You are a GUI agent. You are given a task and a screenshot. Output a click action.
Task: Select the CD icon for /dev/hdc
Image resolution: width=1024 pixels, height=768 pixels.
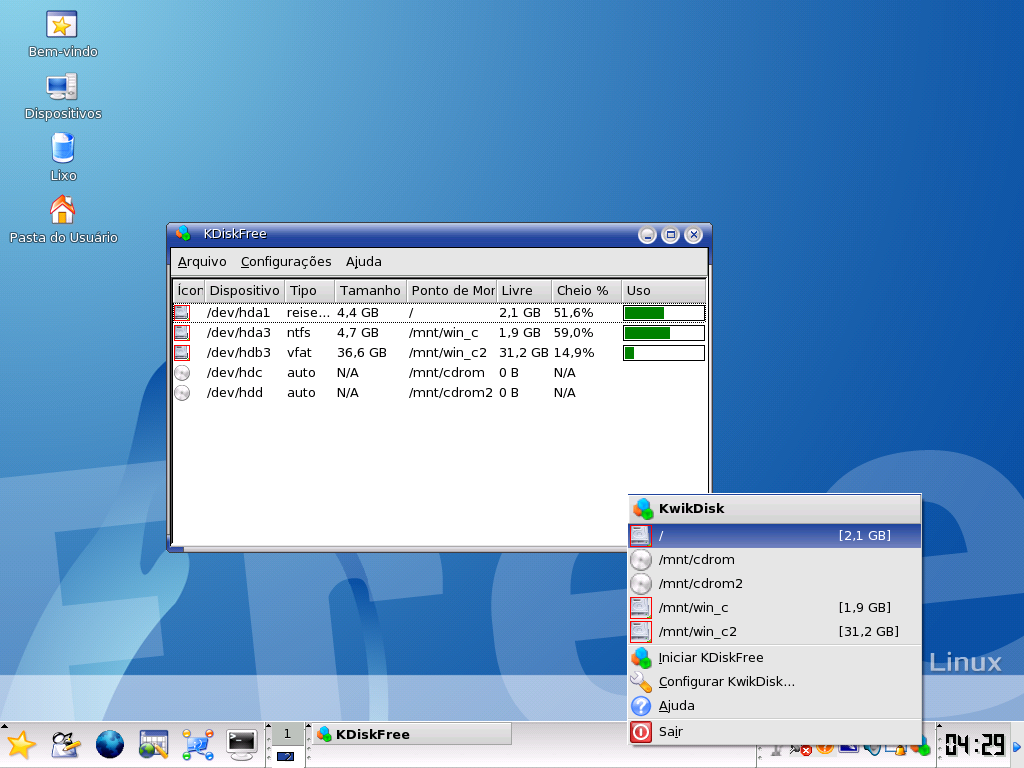click(x=182, y=373)
